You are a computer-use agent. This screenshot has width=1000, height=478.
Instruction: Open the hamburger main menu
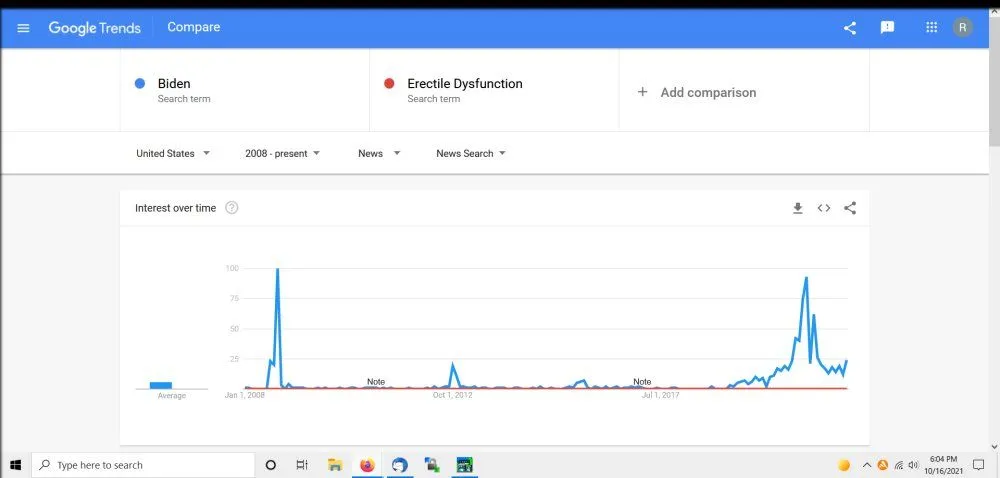point(24,28)
